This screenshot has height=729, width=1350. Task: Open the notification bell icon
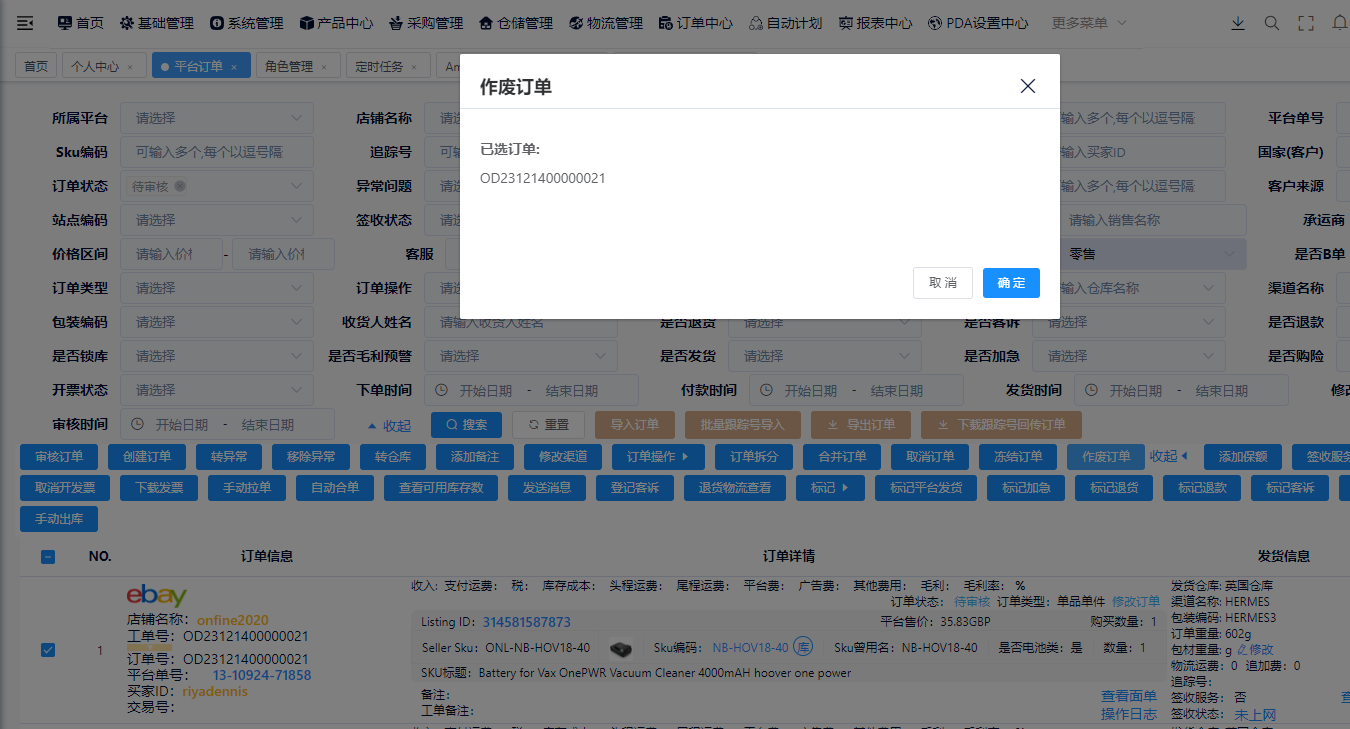click(1340, 22)
